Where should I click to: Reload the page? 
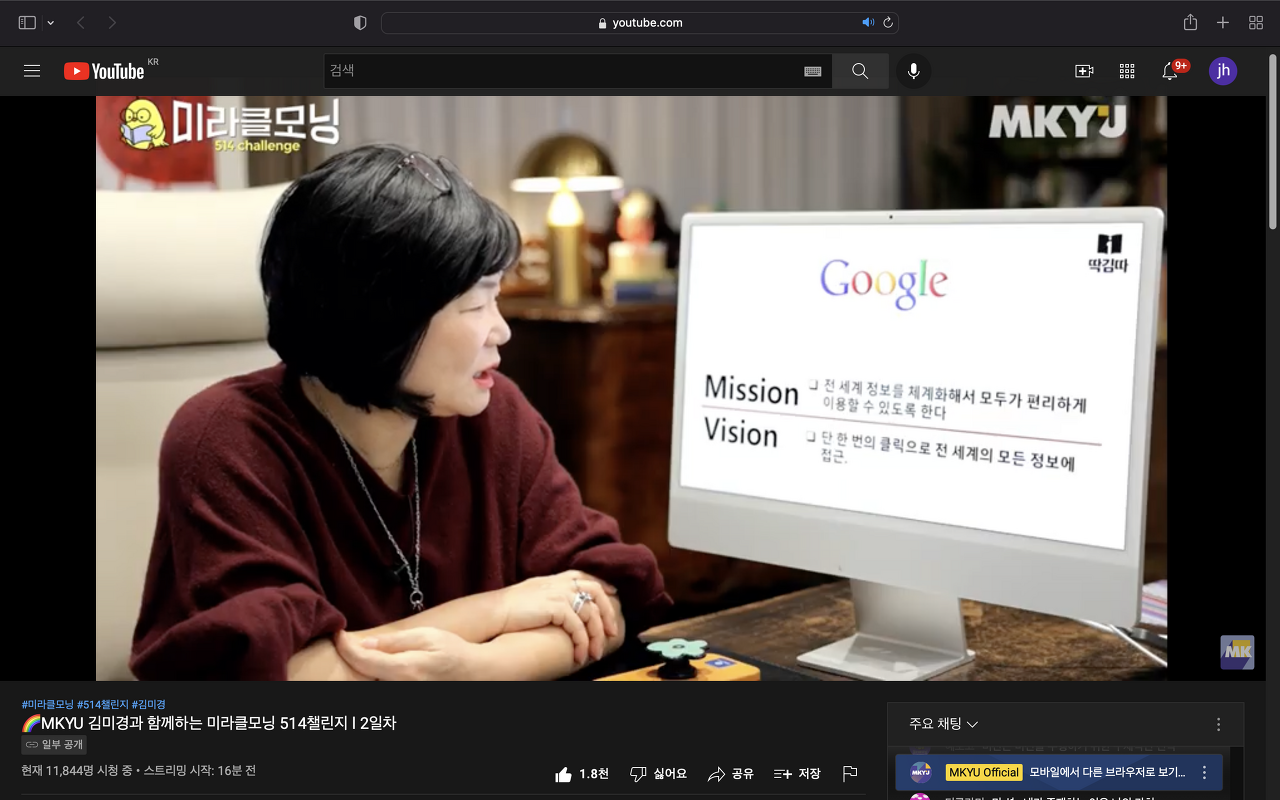(x=887, y=22)
